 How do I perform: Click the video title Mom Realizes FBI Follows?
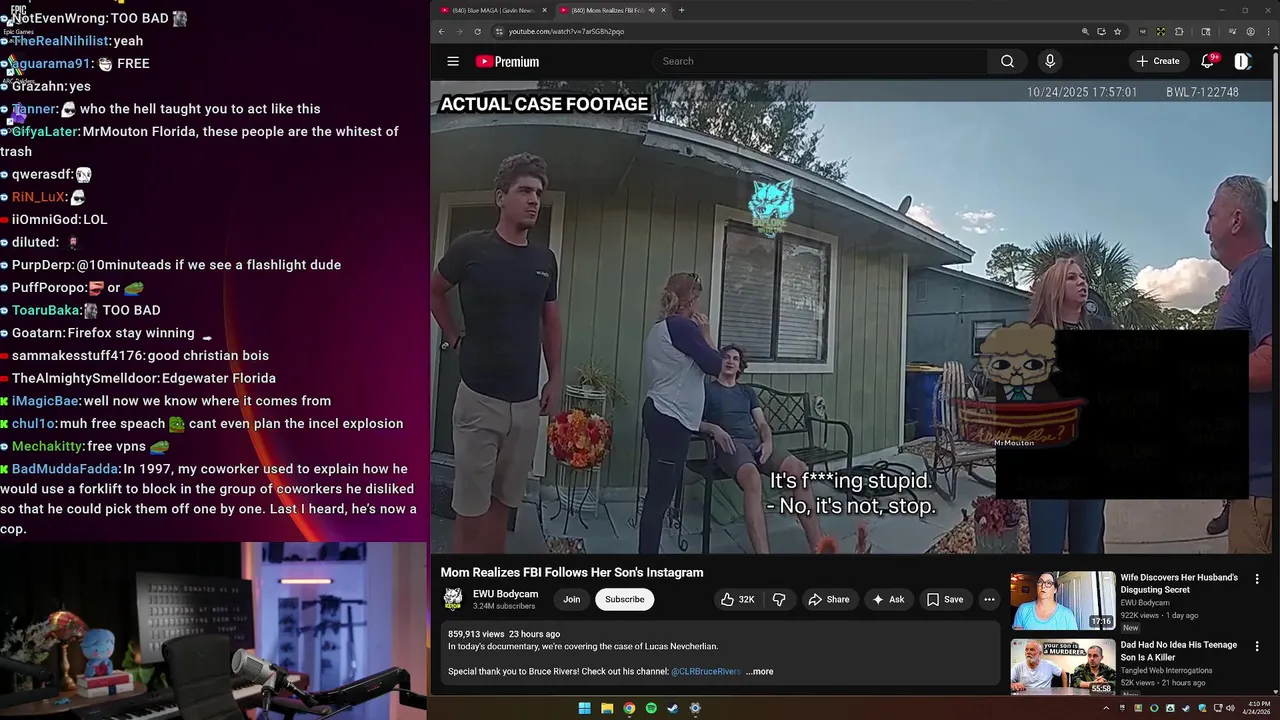[x=572, y=572]
